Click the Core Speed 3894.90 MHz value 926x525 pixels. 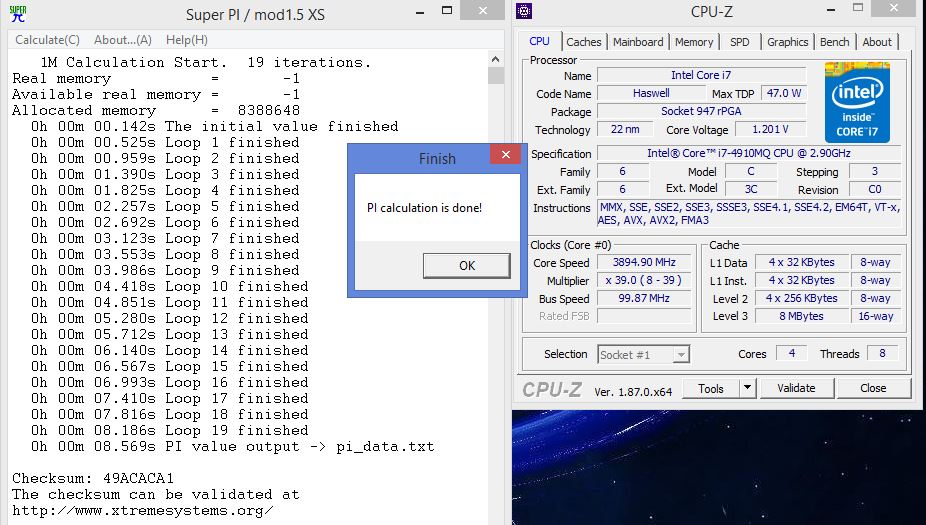point(644,262)
